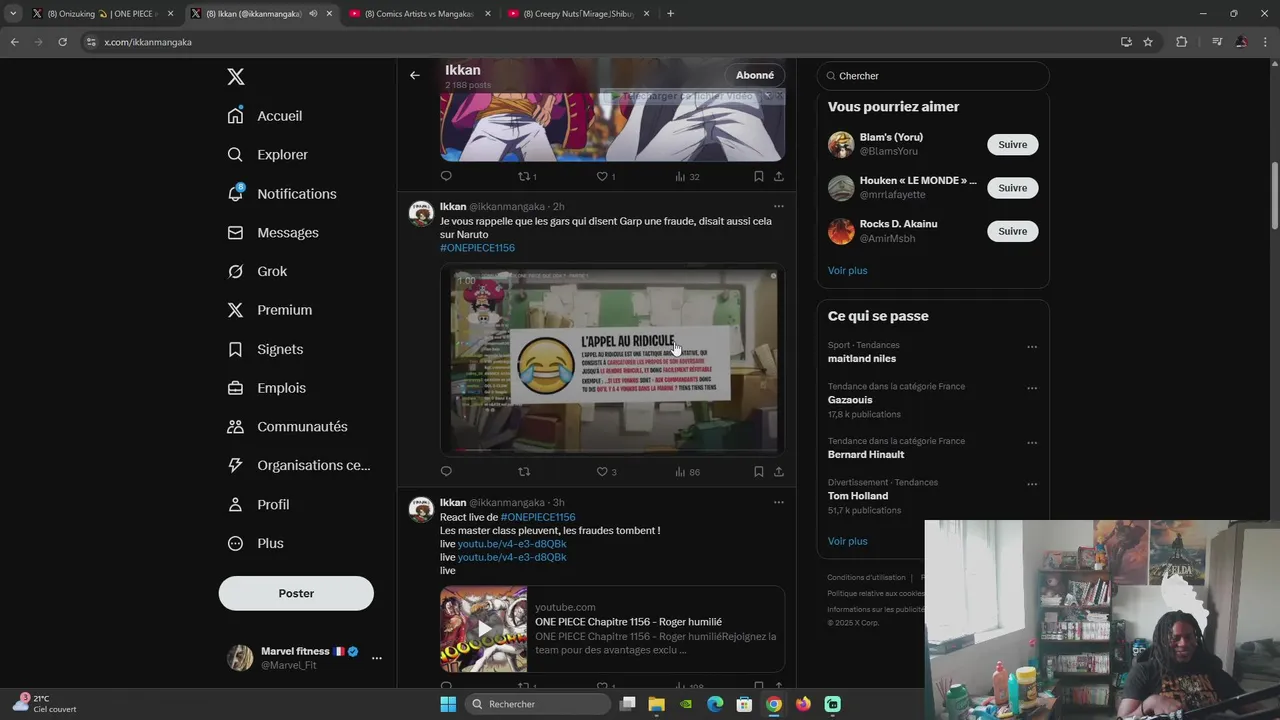
Task: View stats of post with 86 views
Action: (x=687, y=472)
